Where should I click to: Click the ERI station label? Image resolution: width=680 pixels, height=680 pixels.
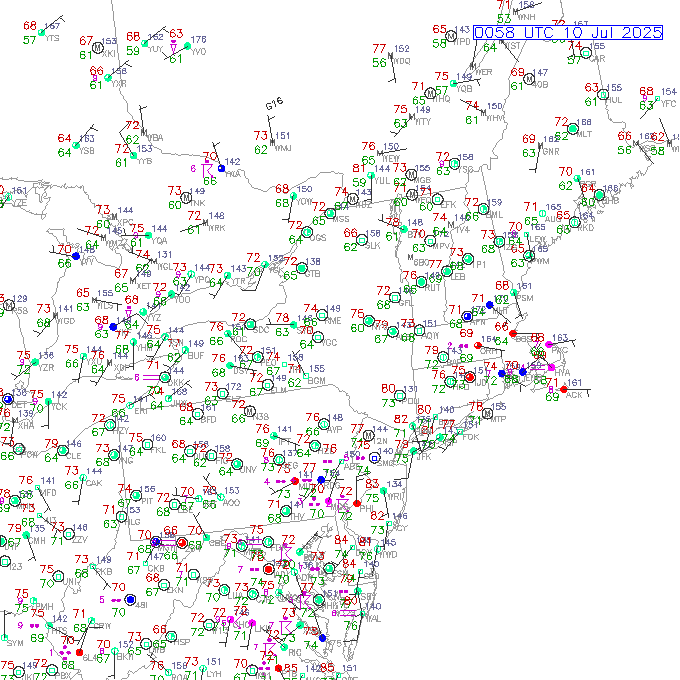pyautogui.click(x=141, y=411)
